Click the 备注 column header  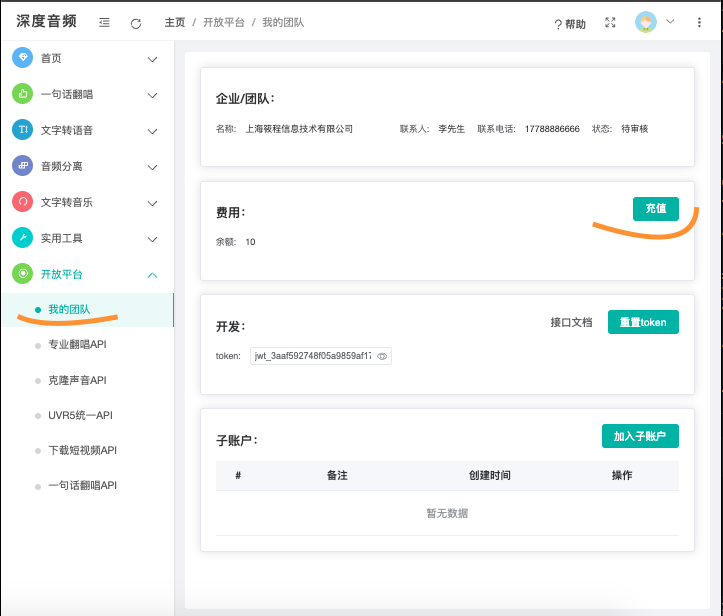click(x=337, y=475)
